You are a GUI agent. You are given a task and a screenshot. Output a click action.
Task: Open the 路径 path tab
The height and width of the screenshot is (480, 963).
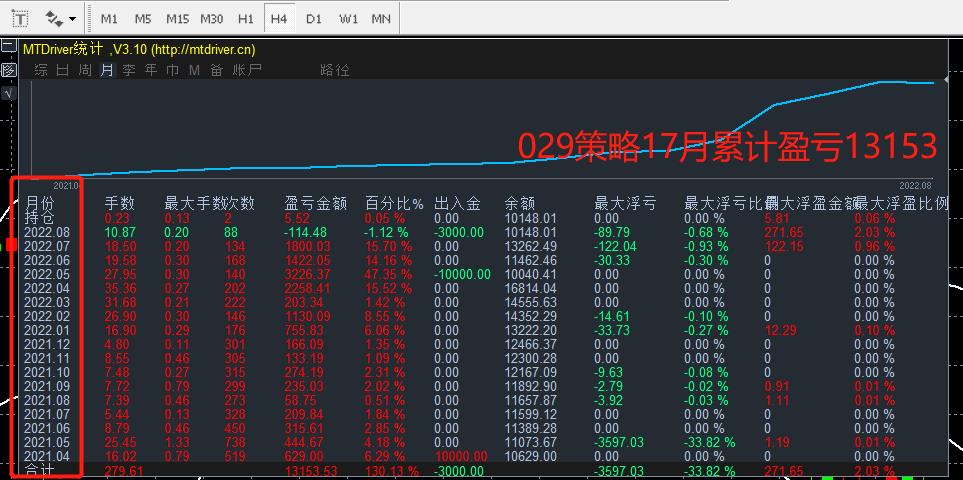pos(335,70)
